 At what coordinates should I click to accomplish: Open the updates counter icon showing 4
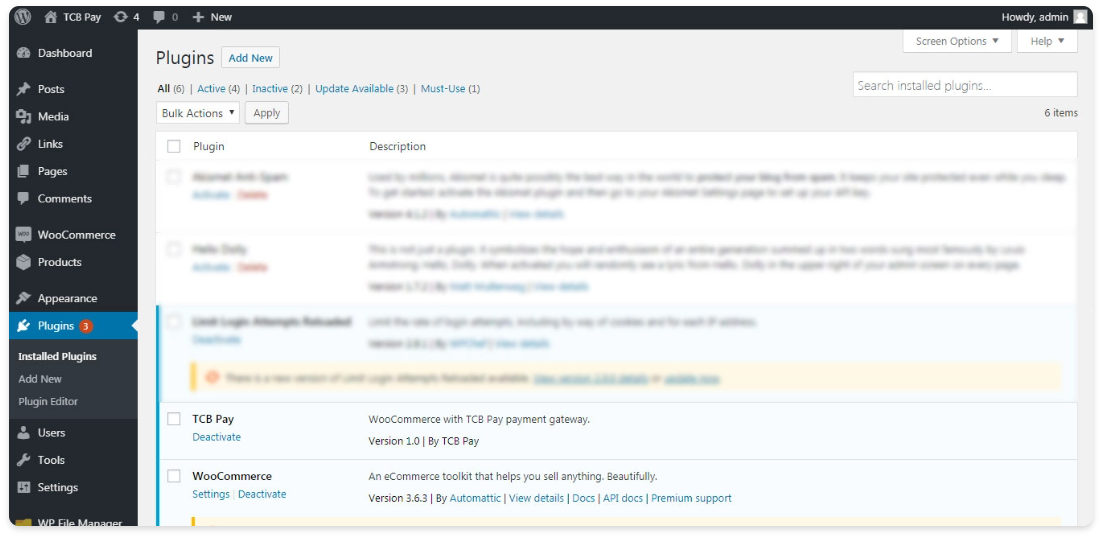[x=121, y=17]
